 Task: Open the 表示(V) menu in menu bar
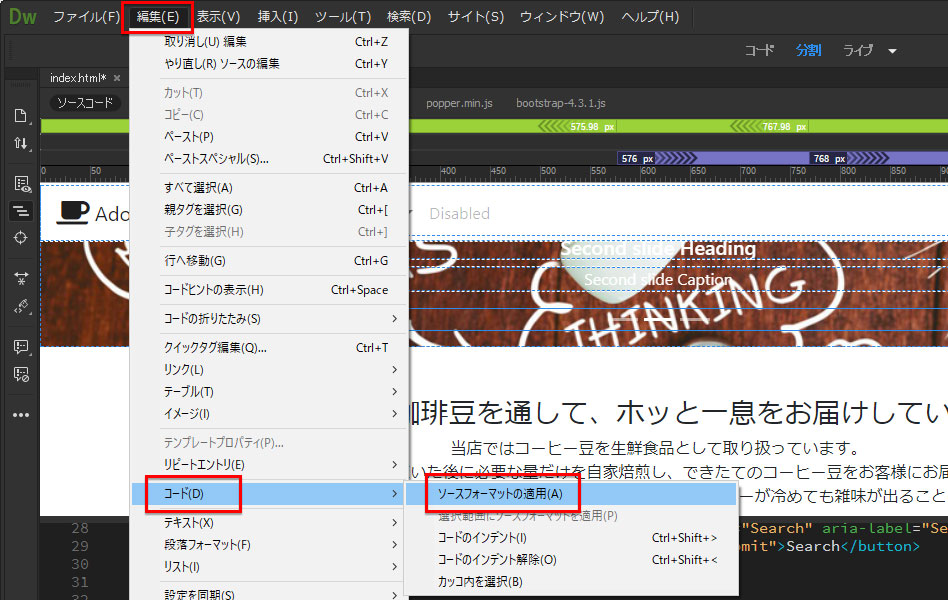coord(218,17)
